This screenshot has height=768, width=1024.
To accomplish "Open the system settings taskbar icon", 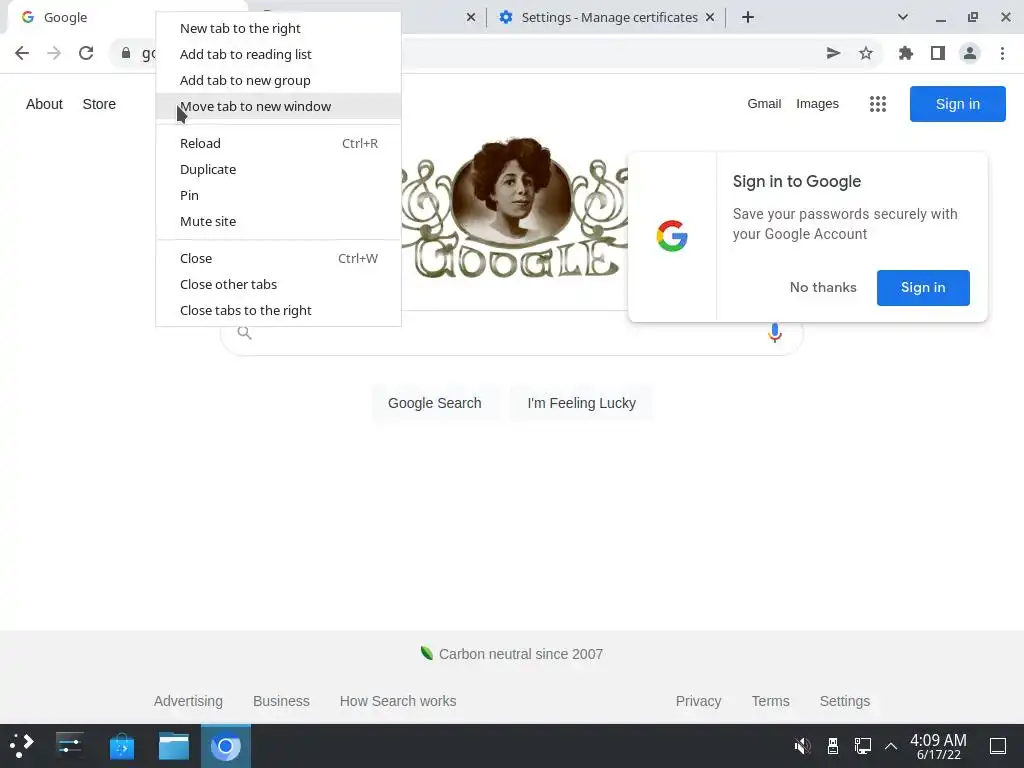I will pyautogui.click(x=69, y=746).
